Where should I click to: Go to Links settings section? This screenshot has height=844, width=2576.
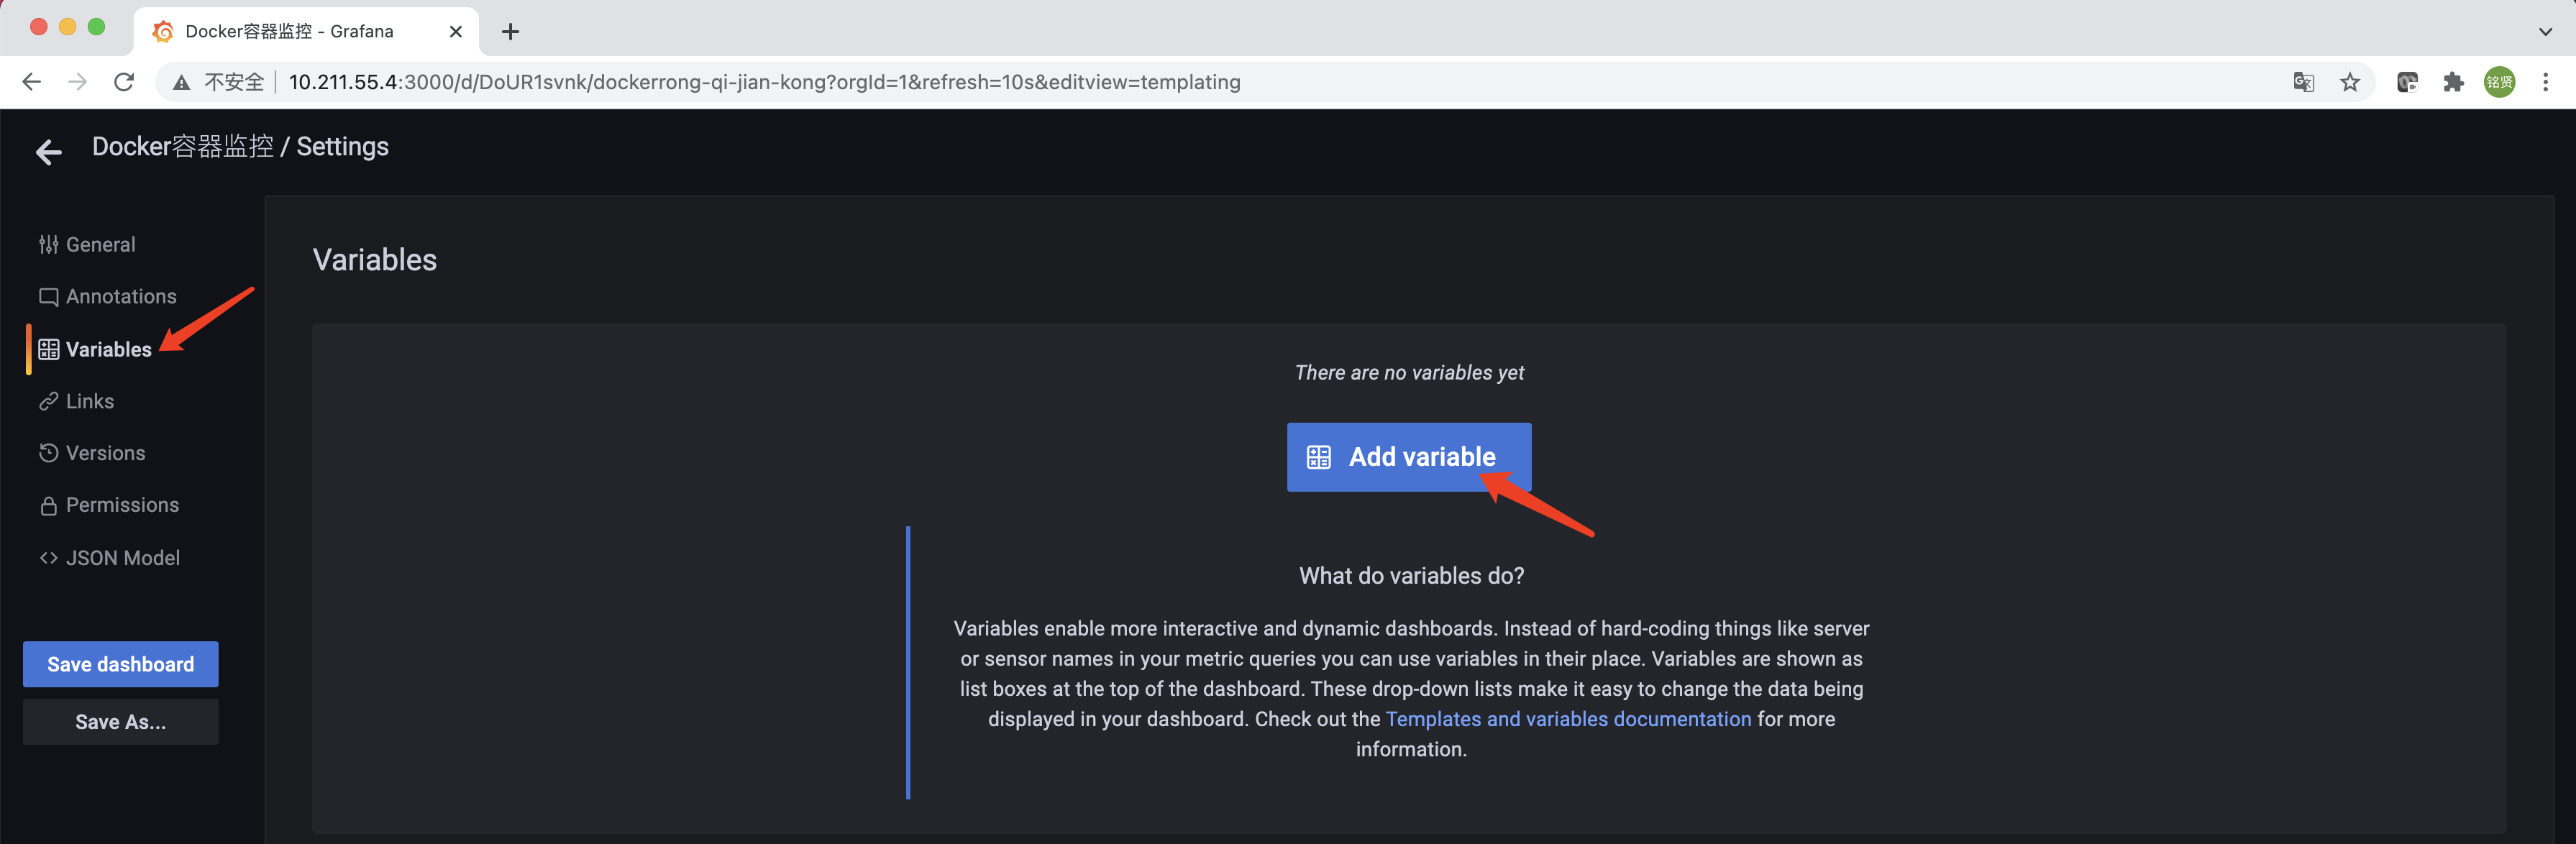click(89, 401)
